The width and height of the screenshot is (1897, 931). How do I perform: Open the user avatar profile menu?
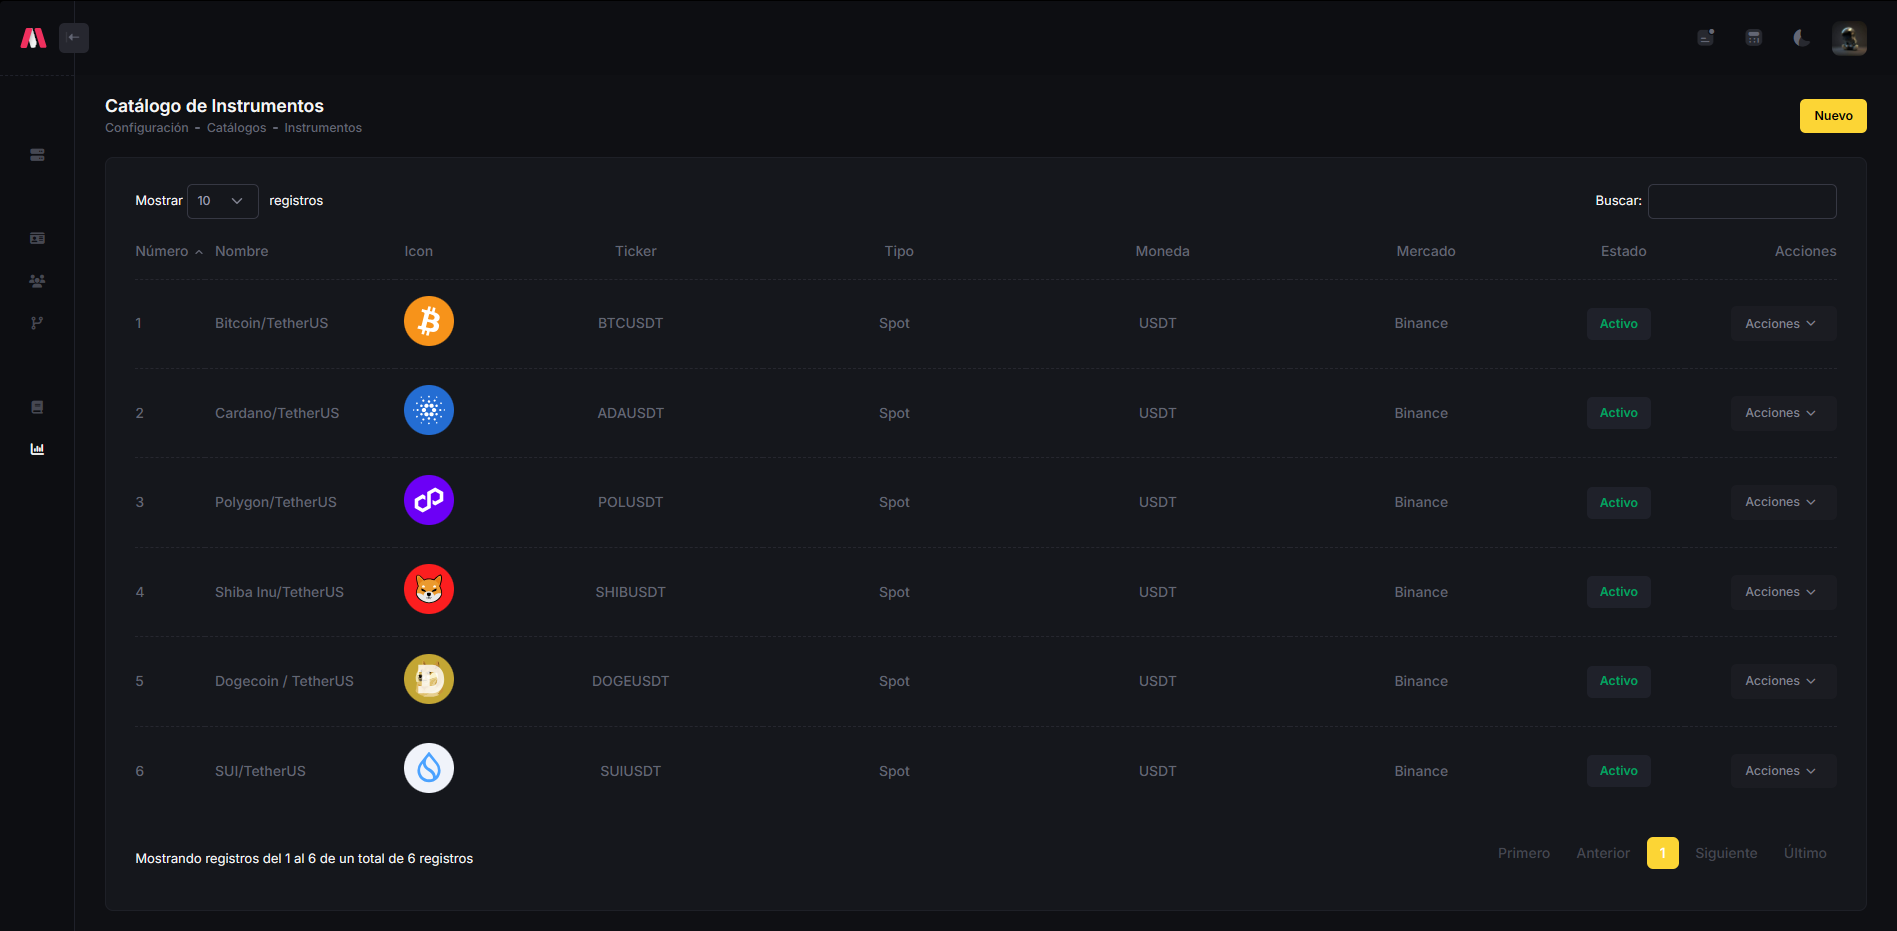point(1849,39)
